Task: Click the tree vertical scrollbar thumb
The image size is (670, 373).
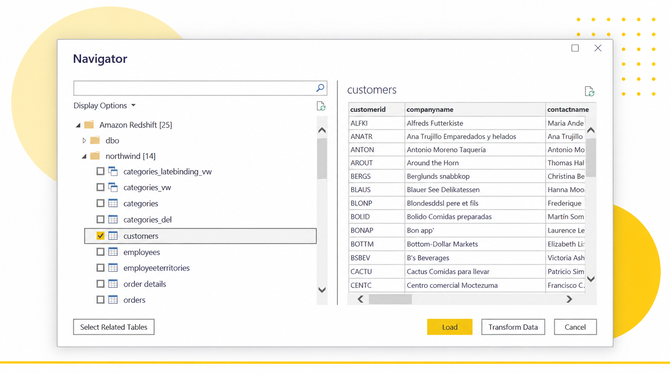Action: pyautogui.click(x=322, y=158)
